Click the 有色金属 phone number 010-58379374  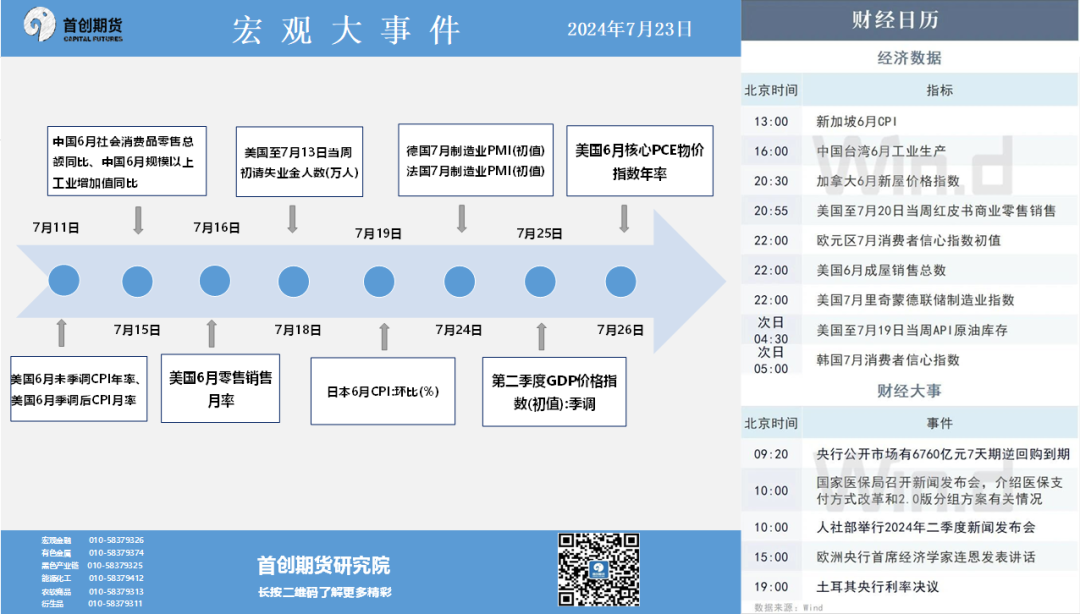(116, 553)
